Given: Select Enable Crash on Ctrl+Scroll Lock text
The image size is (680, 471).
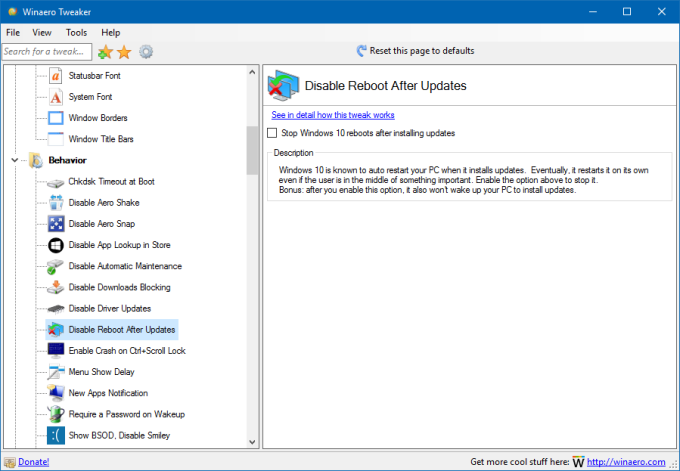Looking at the screenshot, I should [127, 351].
